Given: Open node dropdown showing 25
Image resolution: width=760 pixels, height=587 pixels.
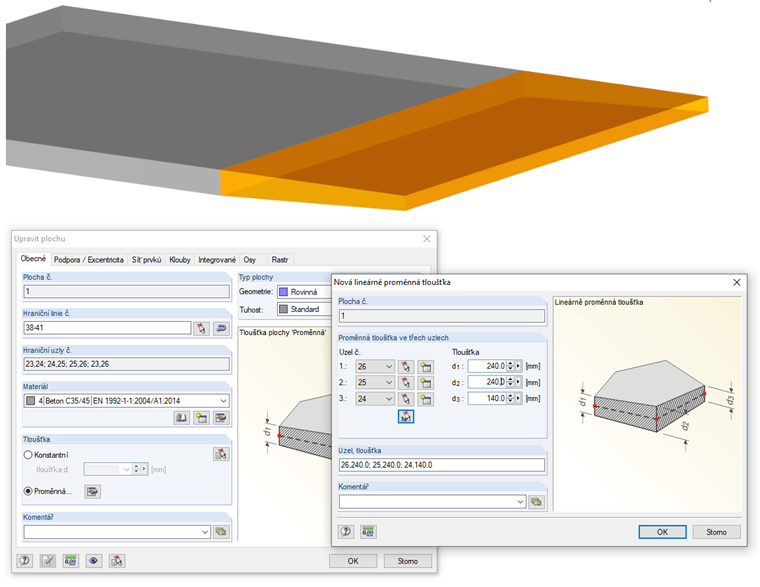Looking at the screenshot, I should tap(375, 382).
